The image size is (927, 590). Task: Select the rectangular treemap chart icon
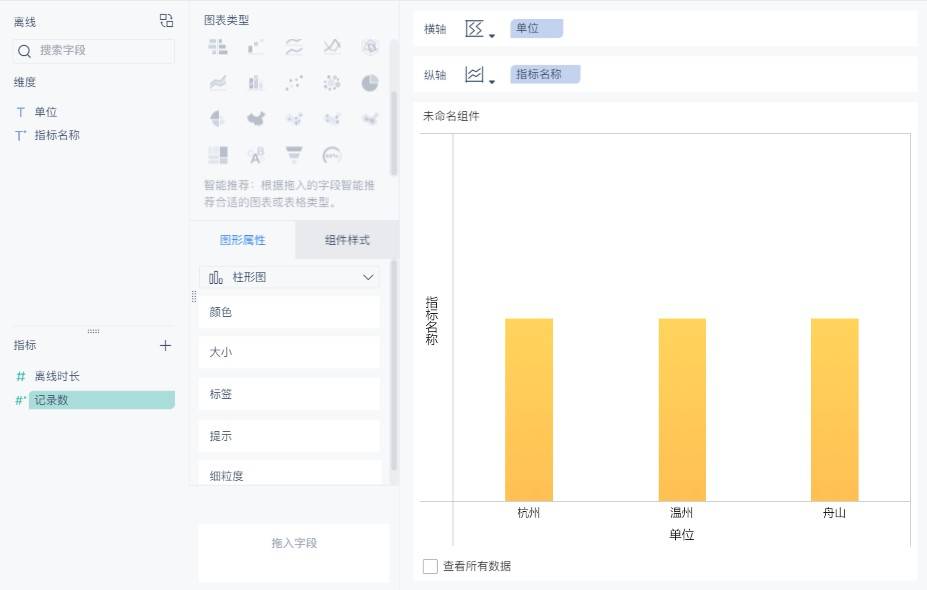[x=218, y=155]
